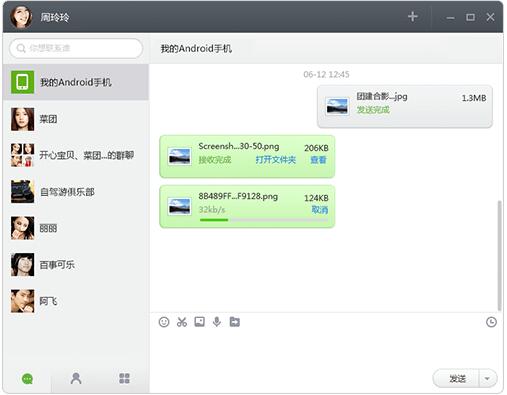The image size is (507, 395).
Task: Click the 06-12 12:45 timestamp
Action: (x=326, y=74)
